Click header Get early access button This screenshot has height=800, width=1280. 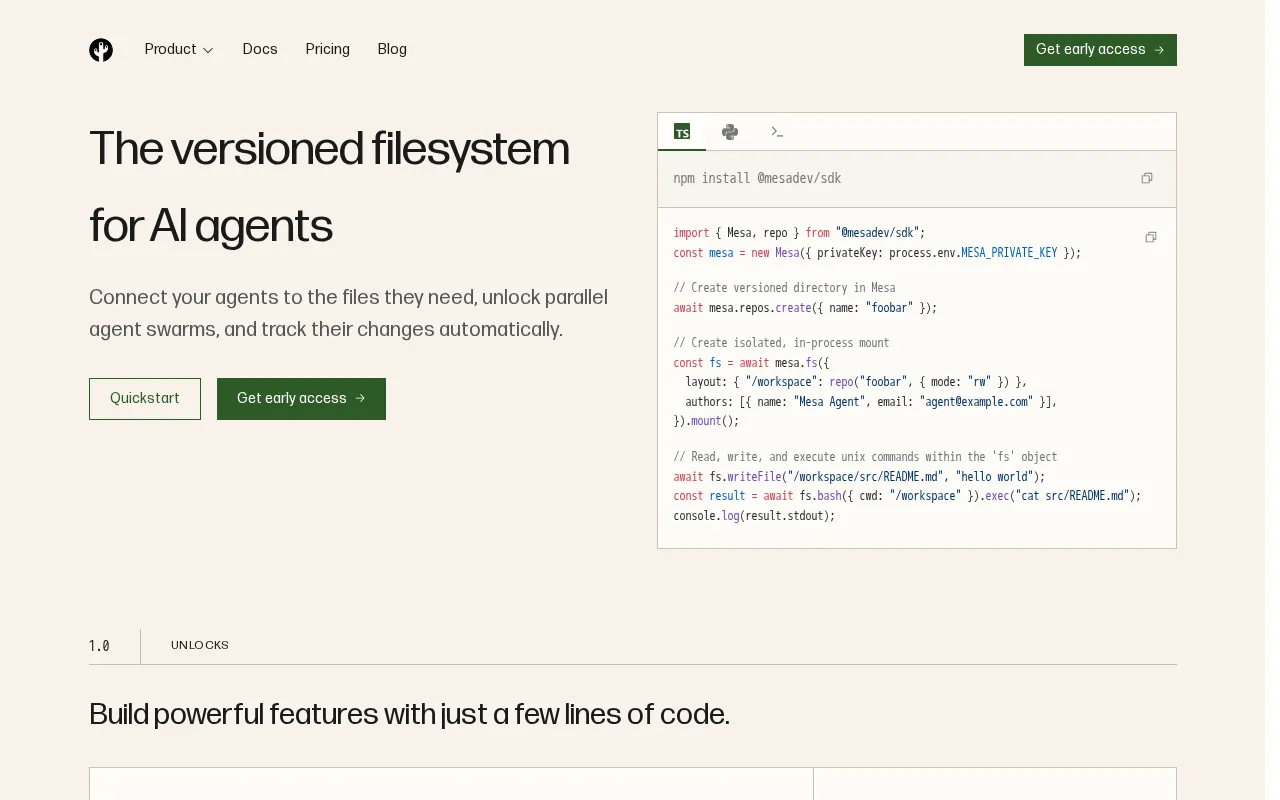click(x=1100, y=50)
